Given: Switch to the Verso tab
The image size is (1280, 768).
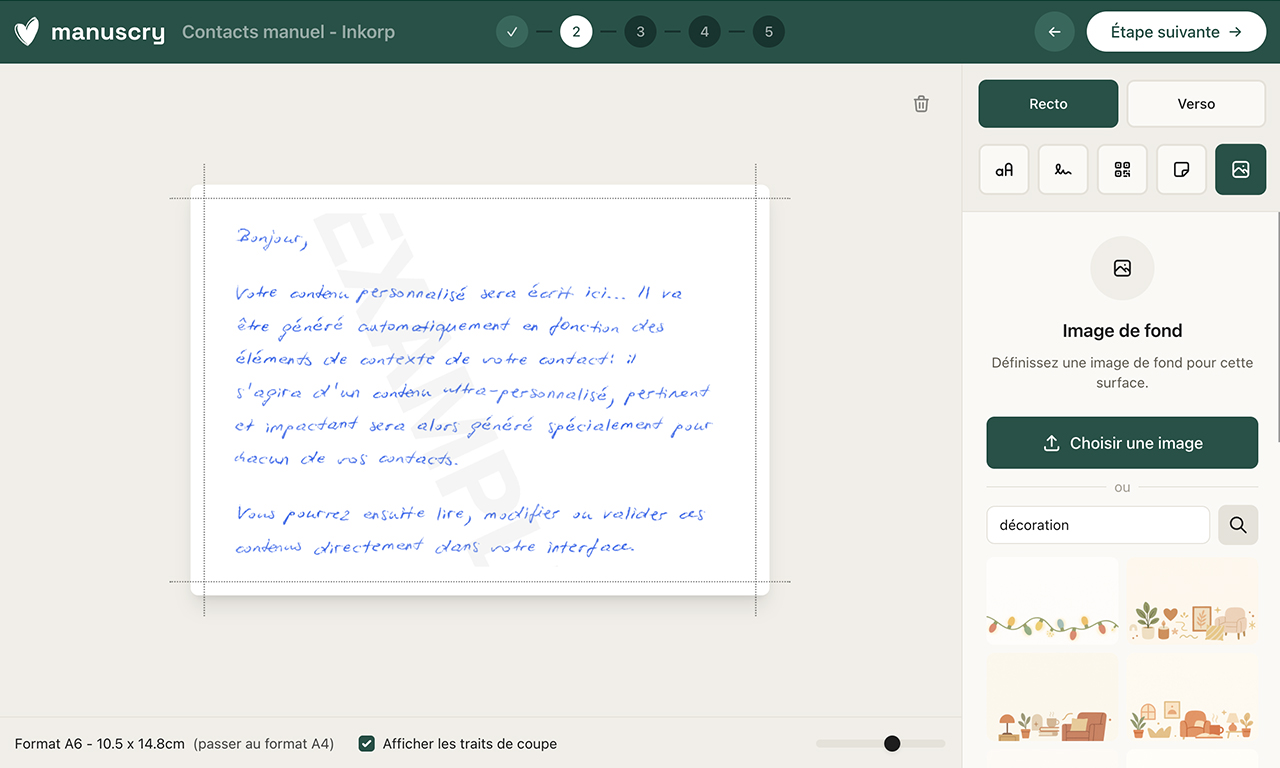Looking at the screenshot, I should coord(1196,104).
